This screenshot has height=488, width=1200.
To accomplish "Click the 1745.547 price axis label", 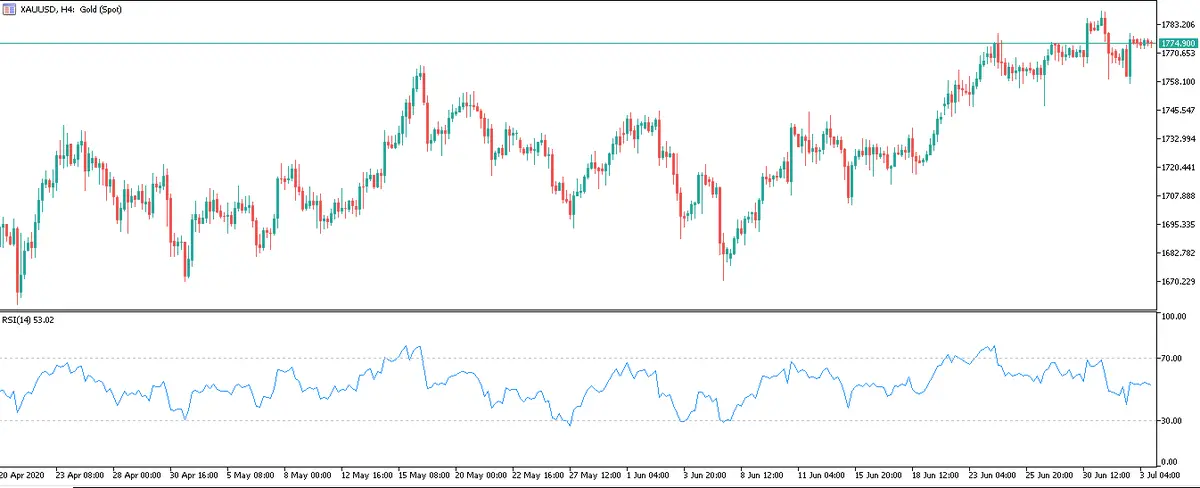I will [1175, 110].
